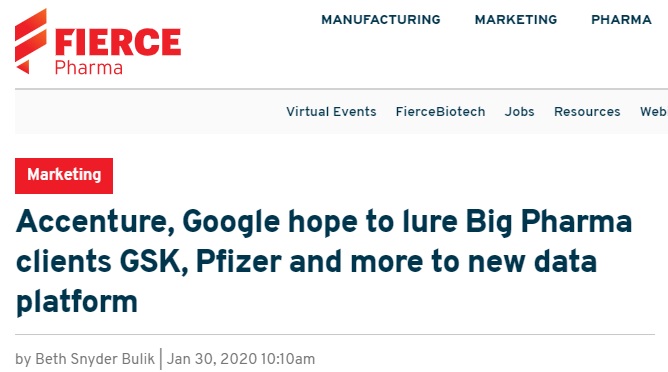The width and height of the screenshot is (668, 372).
Task: Click the word Pfizer in the headline
Action: [x=239, y=262]
